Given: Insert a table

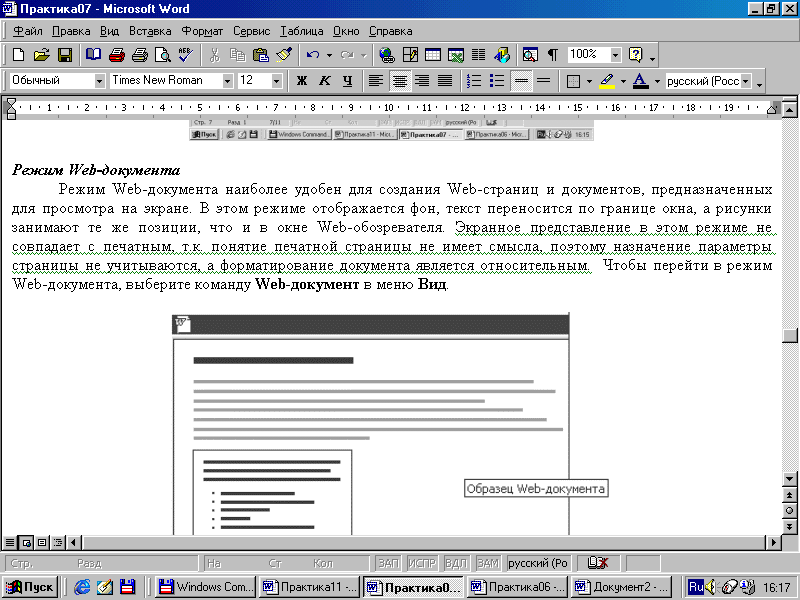Looking at the screenshot, I should tap(433, 55).
